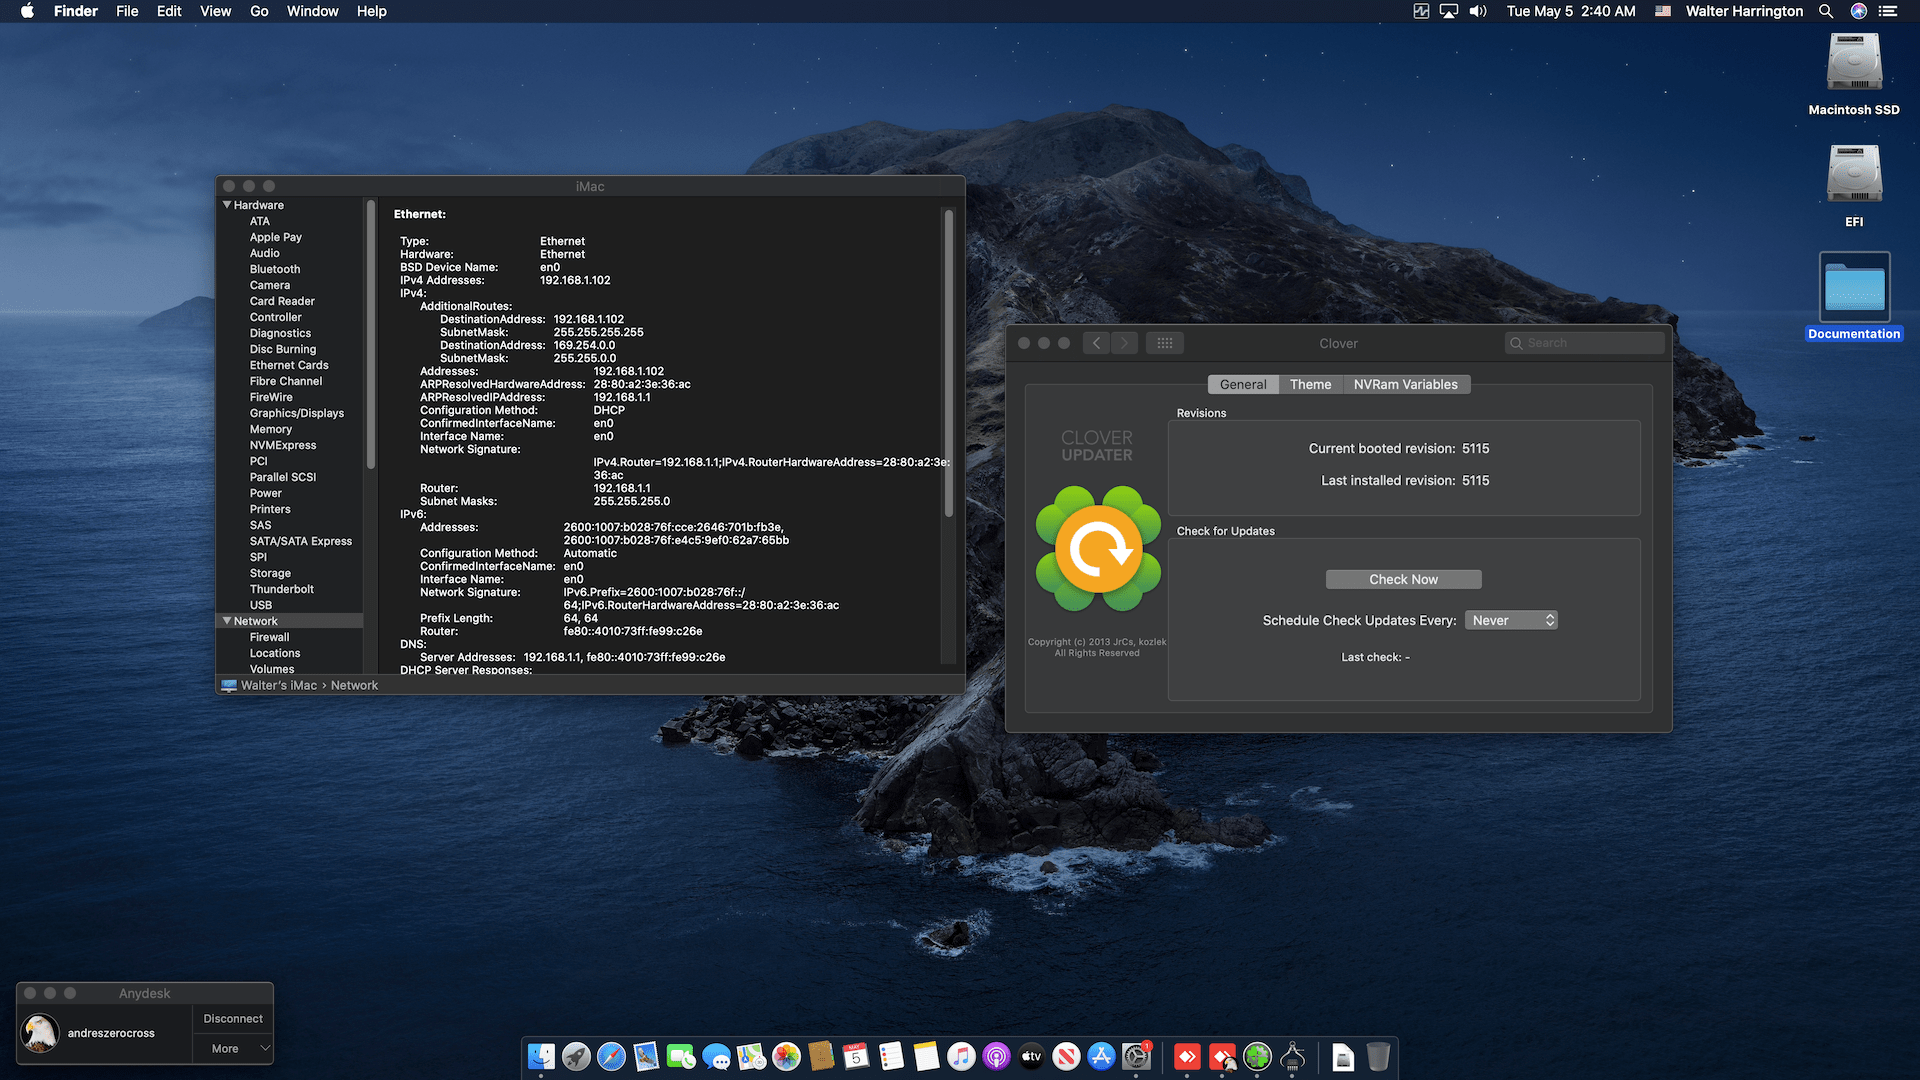Viewport: 1920px width, 1080px height.
Task: Switch to the NVRam Variables tab
Action: (1405, 384)
